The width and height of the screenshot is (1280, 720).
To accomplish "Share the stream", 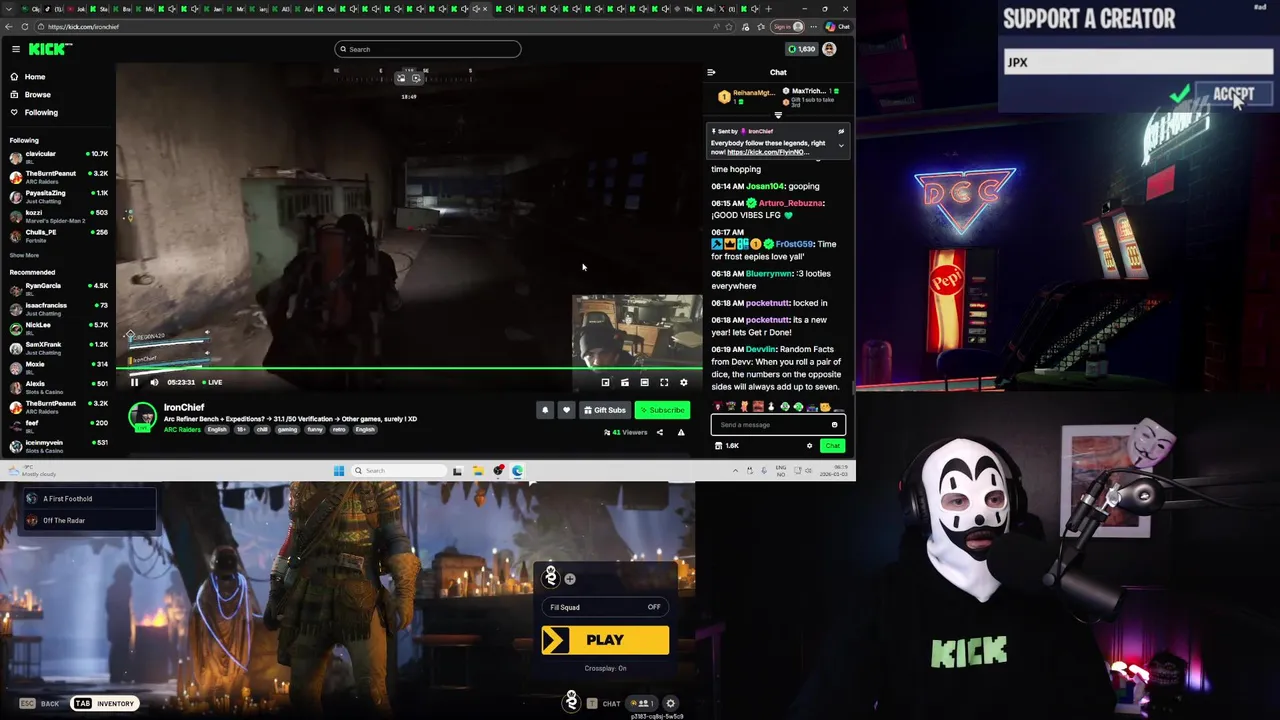I will point(659,433).
